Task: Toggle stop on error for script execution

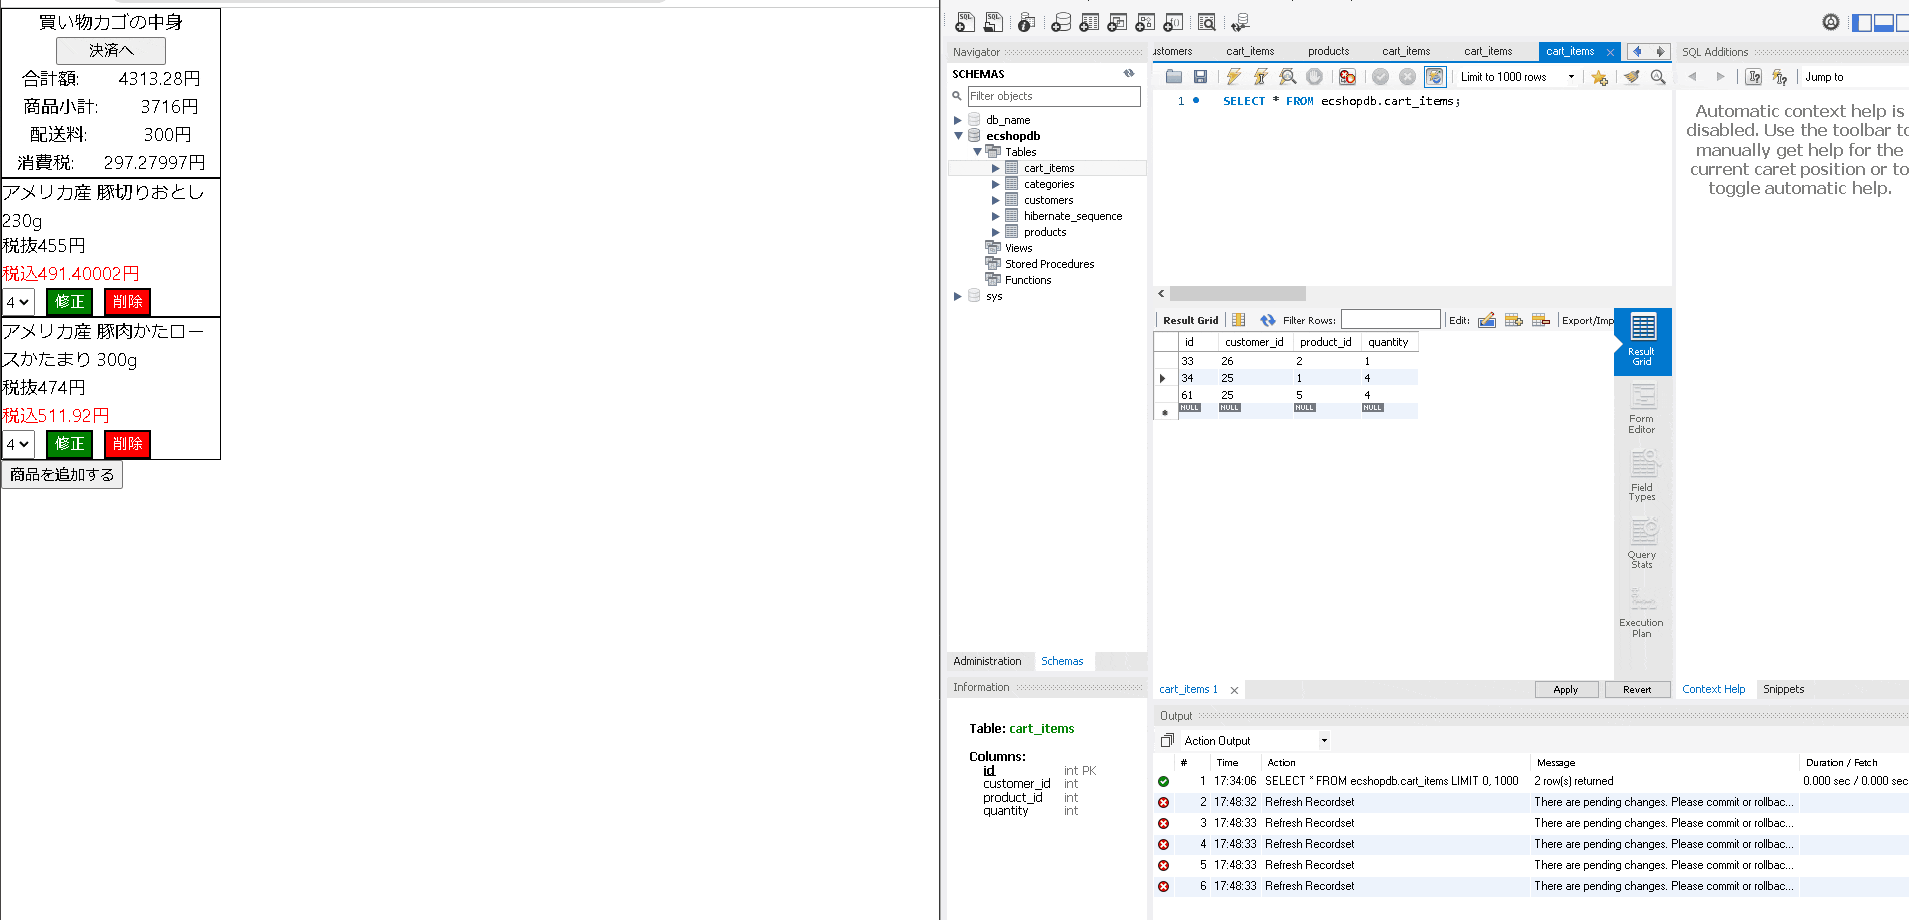Action: [x=1347, y=77]
